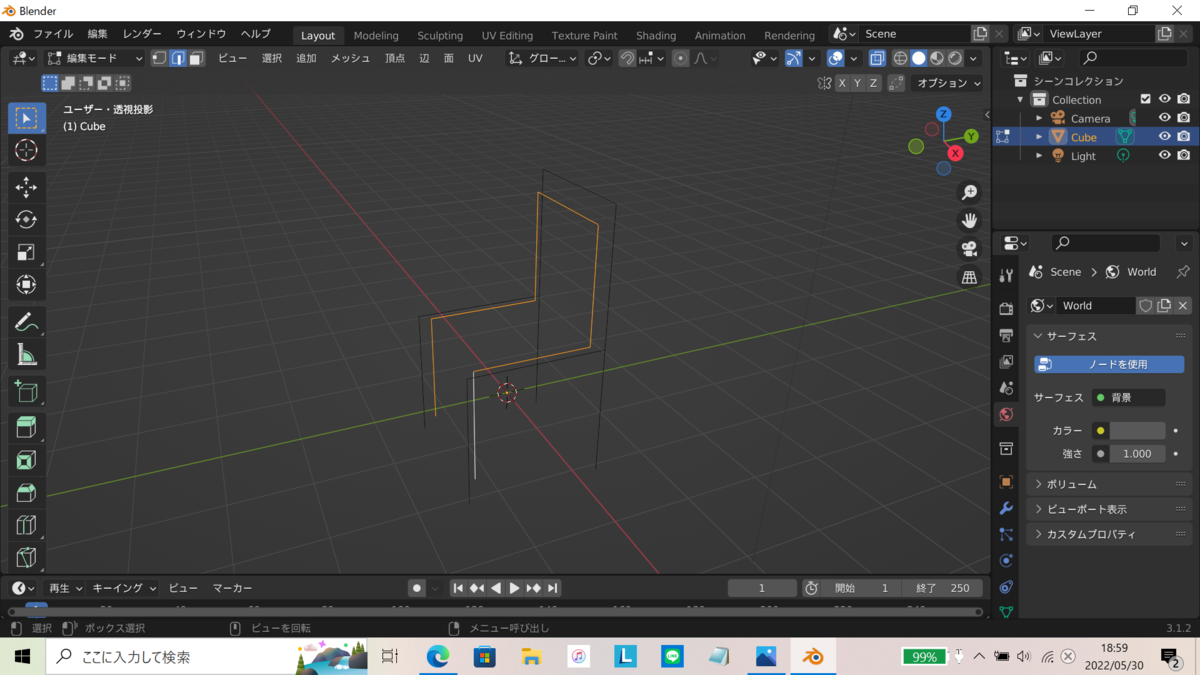1200x675 pixels.
Task: Activate the Transform tool
Action: click(x=27, y=285)
